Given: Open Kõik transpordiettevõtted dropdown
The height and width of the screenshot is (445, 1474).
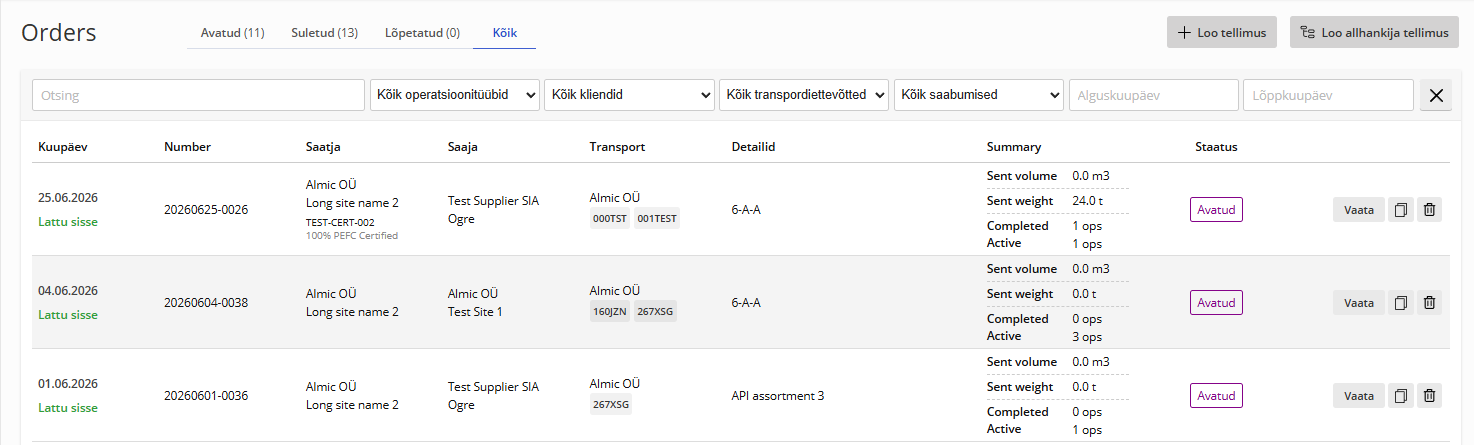Looking at the screenshot, I should [x=804, y=95].
